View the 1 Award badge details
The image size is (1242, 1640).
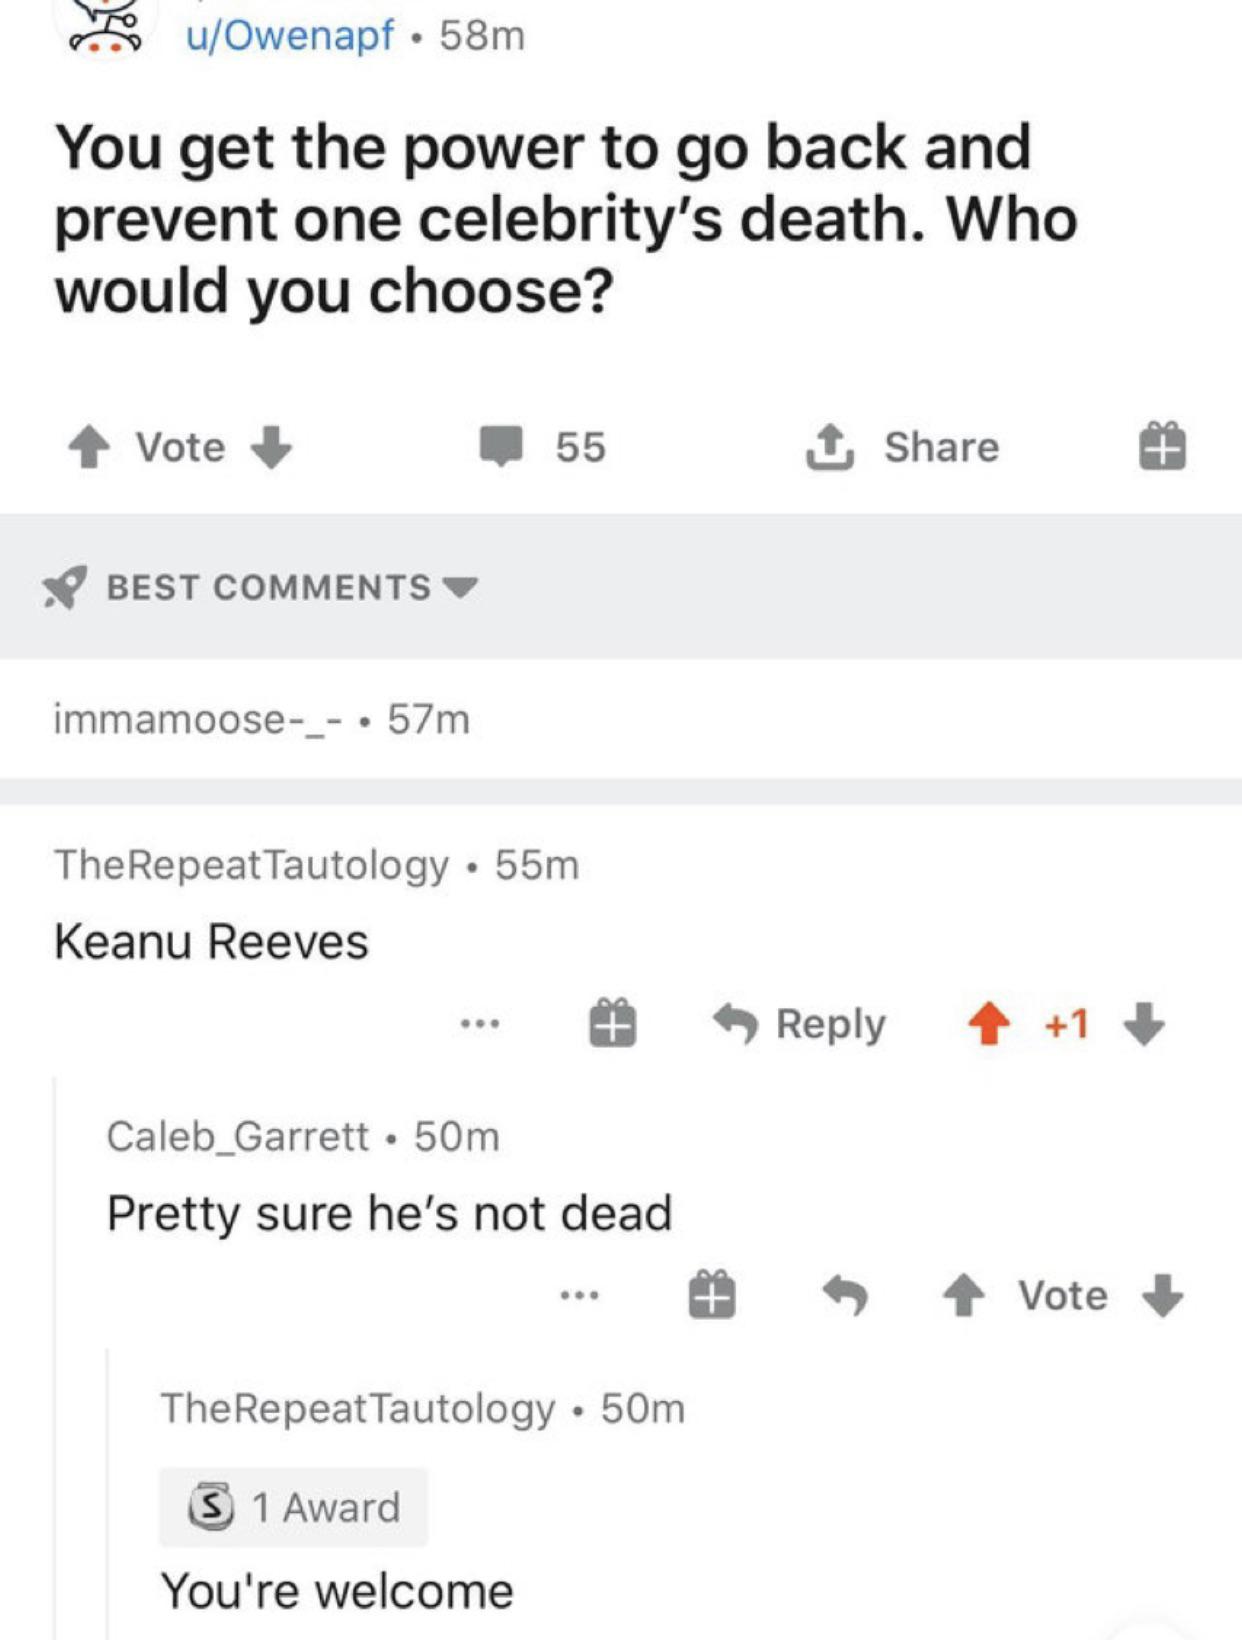coord(294,1507)
